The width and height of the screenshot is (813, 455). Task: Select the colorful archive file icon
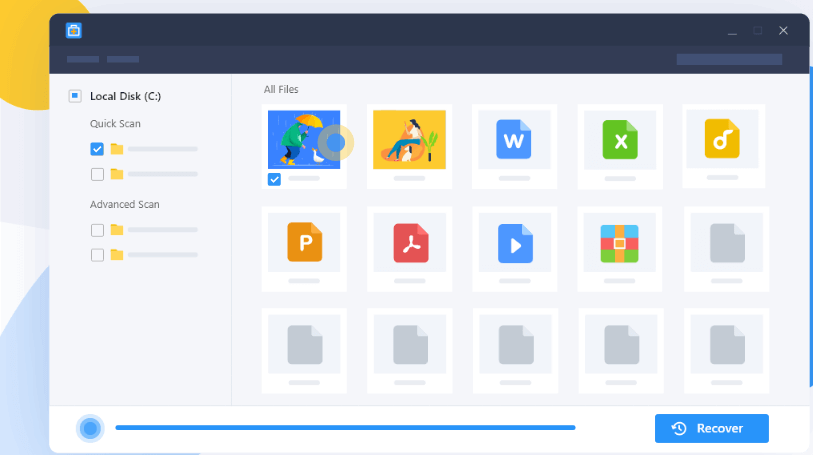(620, 244)
